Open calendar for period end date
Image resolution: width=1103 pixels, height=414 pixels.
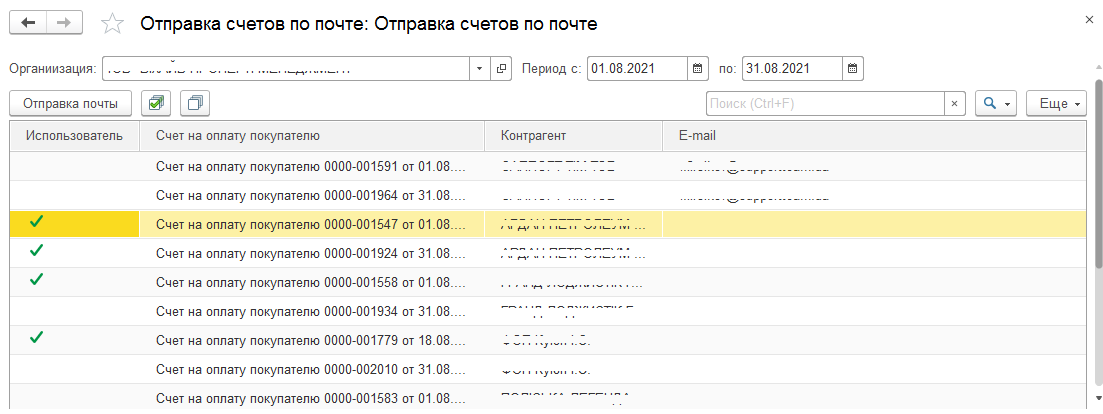[x=852, y=69]
